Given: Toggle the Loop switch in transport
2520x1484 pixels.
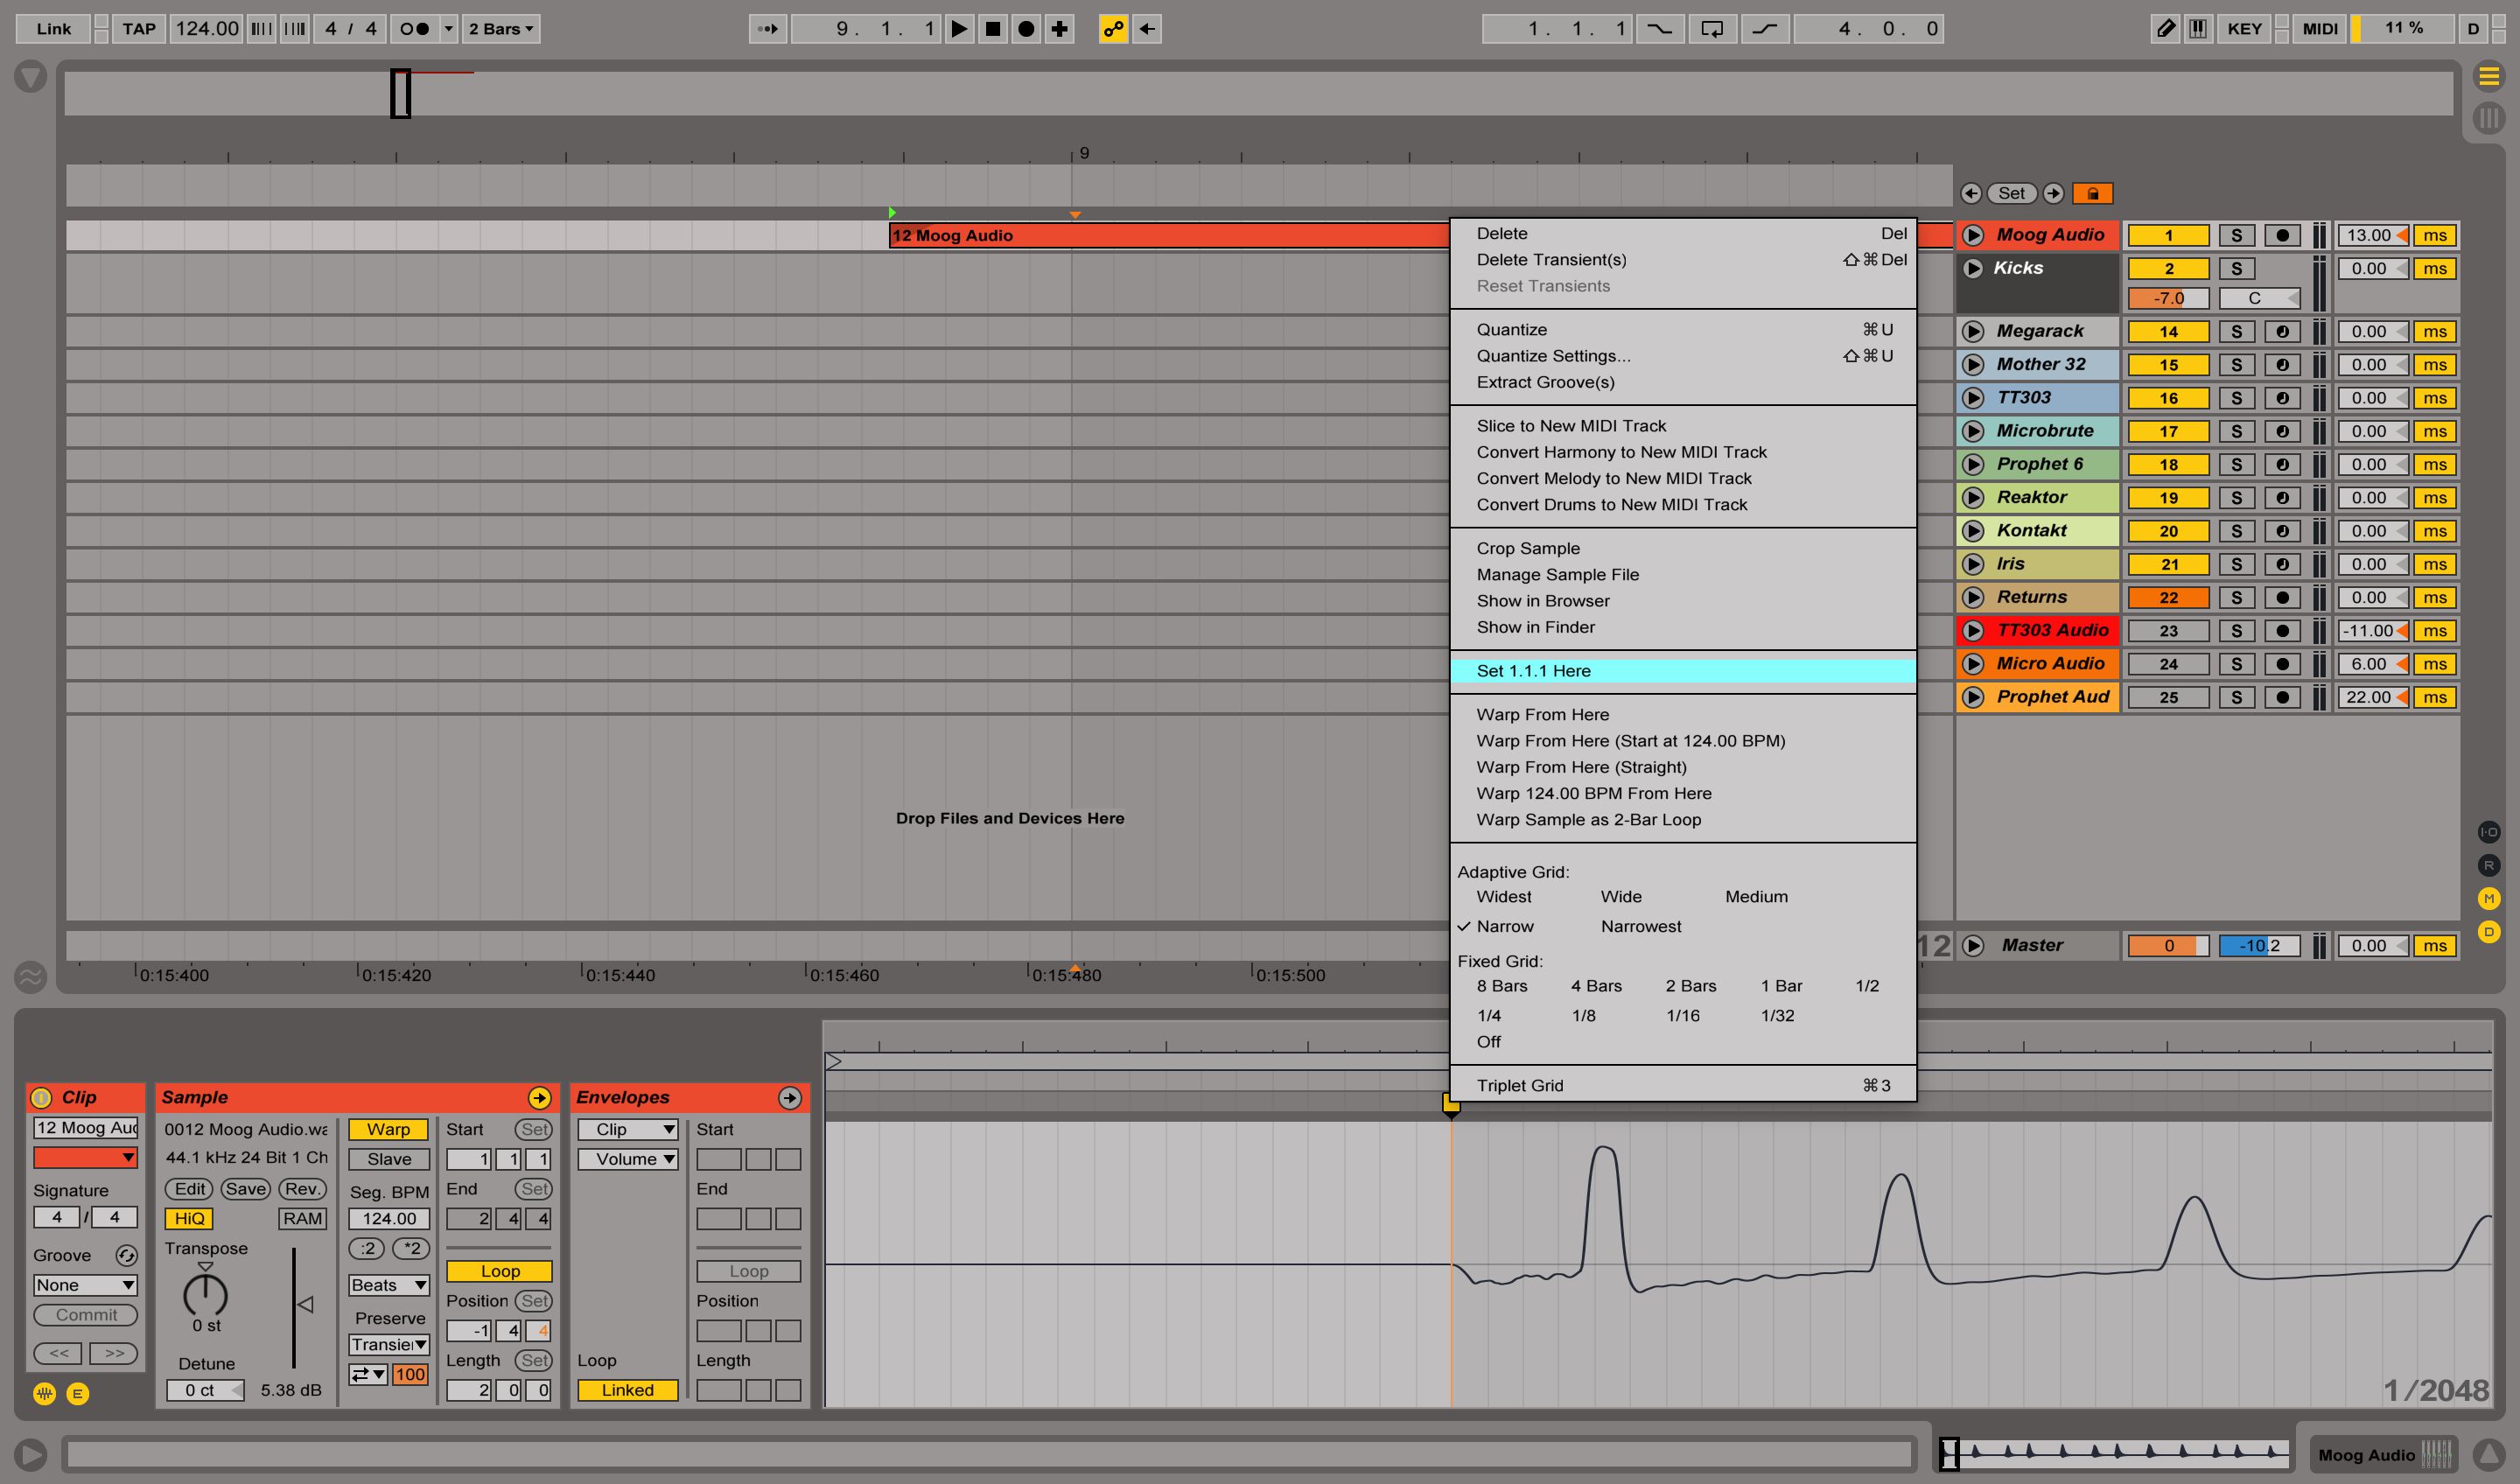Looking at the screenshot, I should click(1712, 29).
